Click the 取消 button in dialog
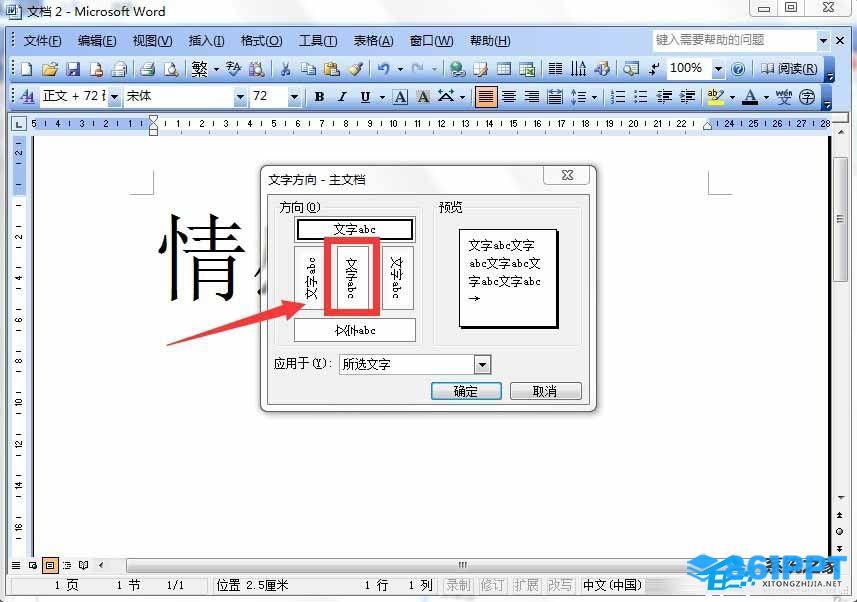The image size is (857, 602). (545, 391)
